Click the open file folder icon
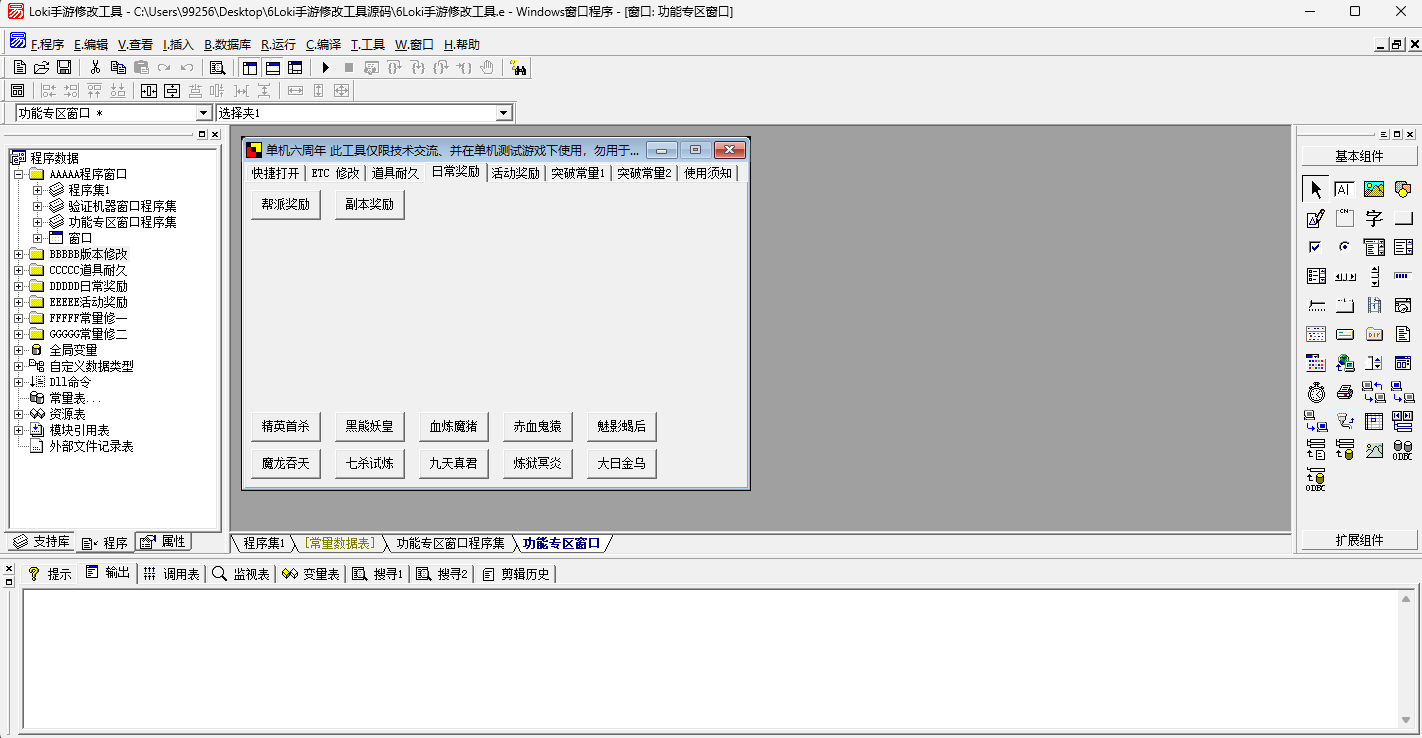 (x=42, y=68)
